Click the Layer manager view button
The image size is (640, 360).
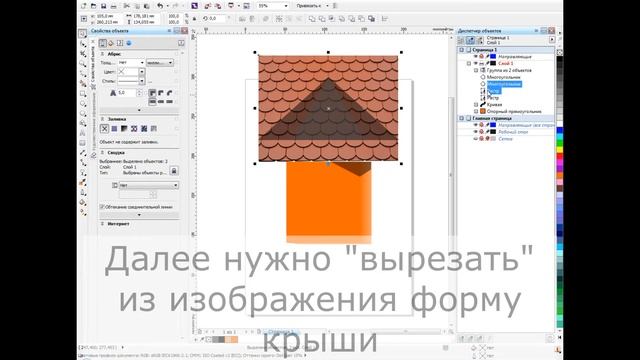(x=480, y=40)
